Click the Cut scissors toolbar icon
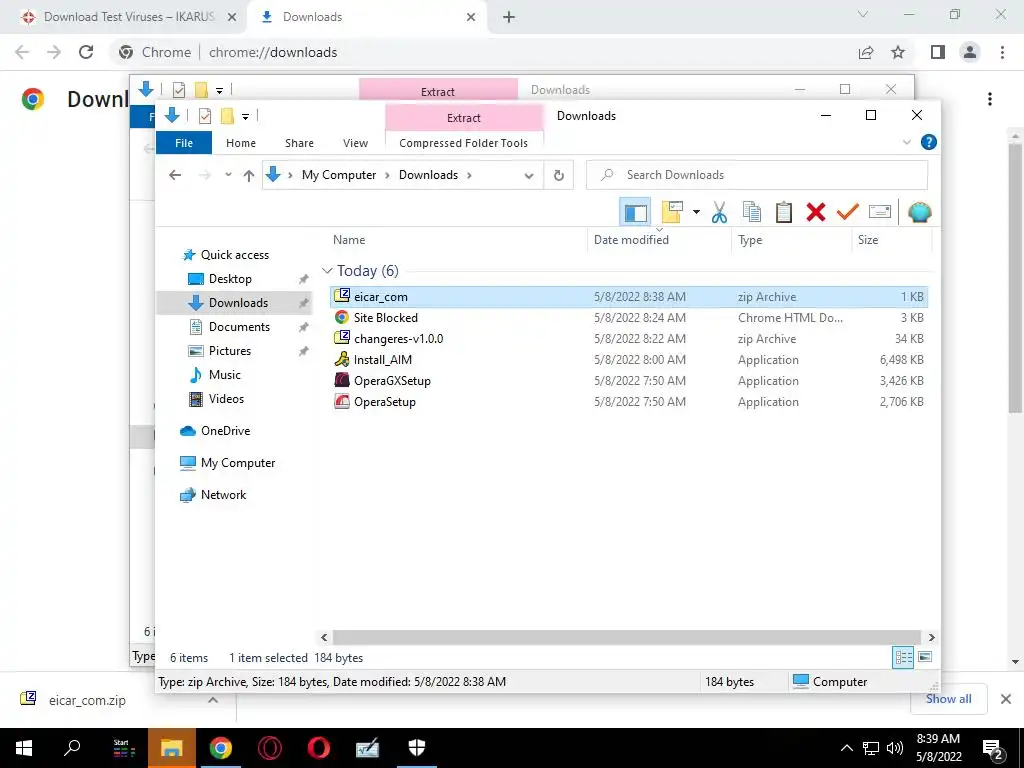 [x=719, y=212]
